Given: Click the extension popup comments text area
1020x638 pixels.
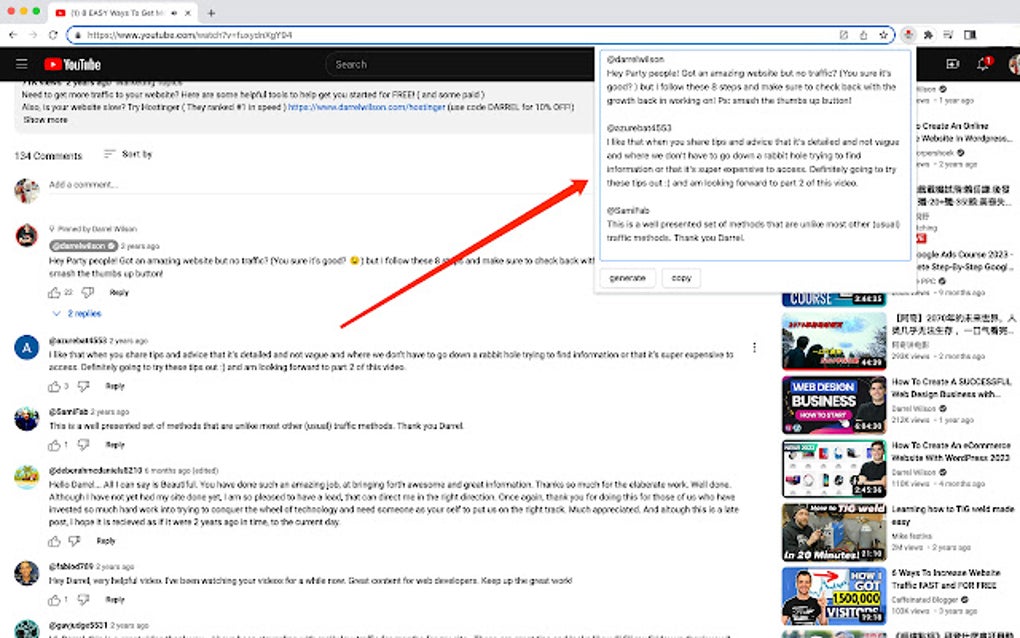Looking at the screenshot, I should 755,155.
